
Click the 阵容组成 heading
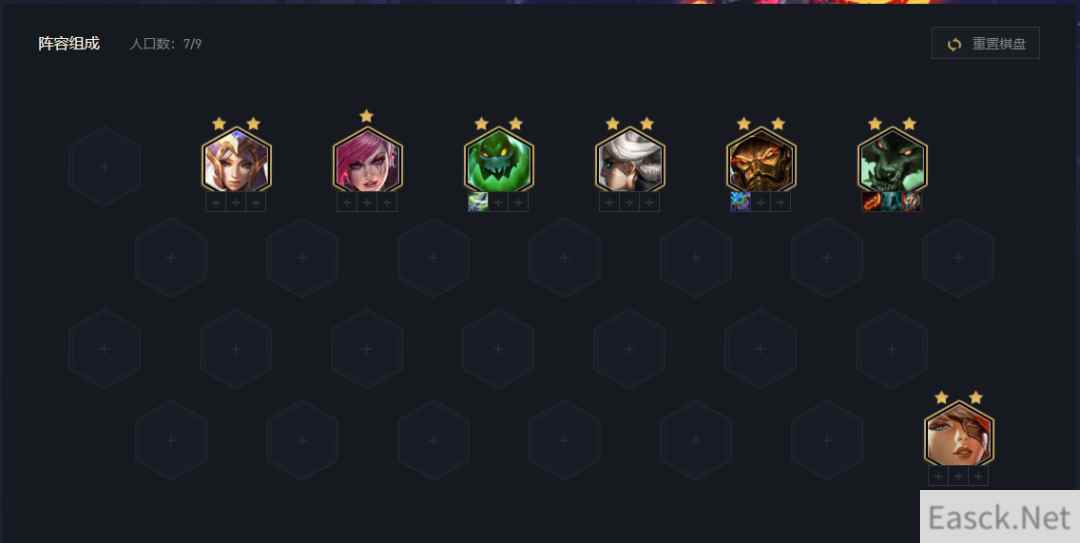pyautogui.click(x=69, y=43)
